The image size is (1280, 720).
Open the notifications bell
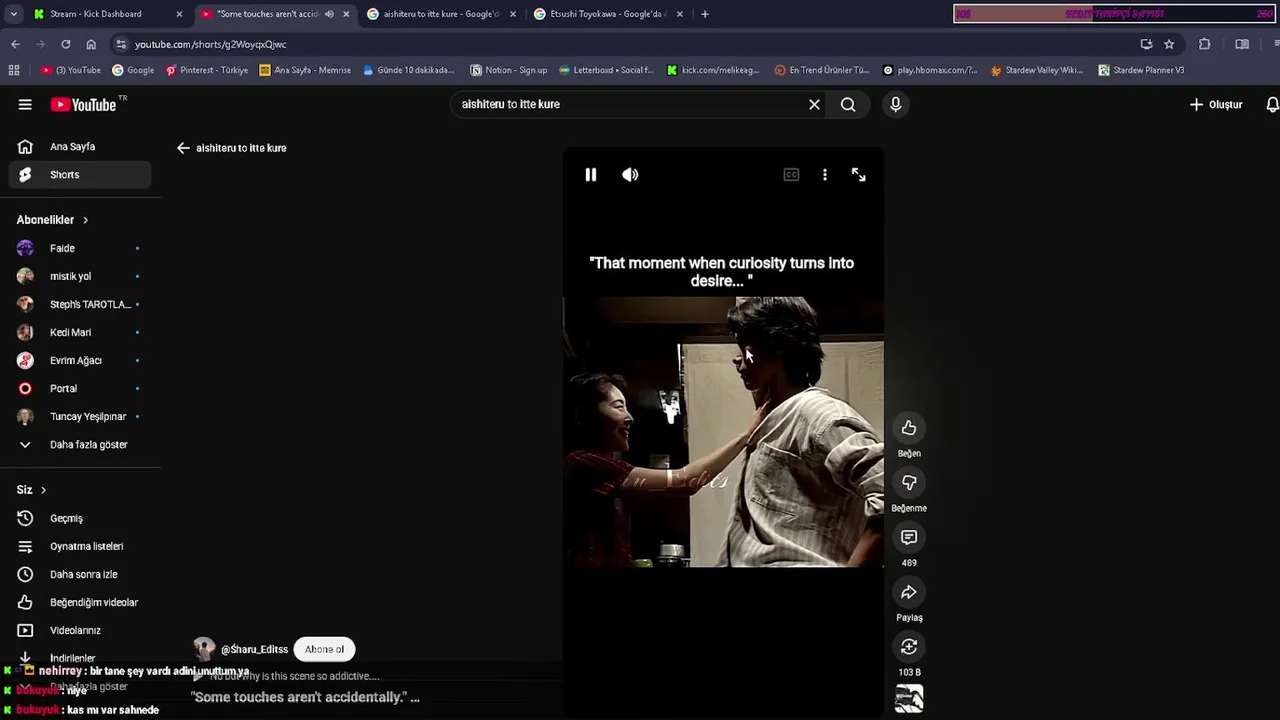[1272, 104]
